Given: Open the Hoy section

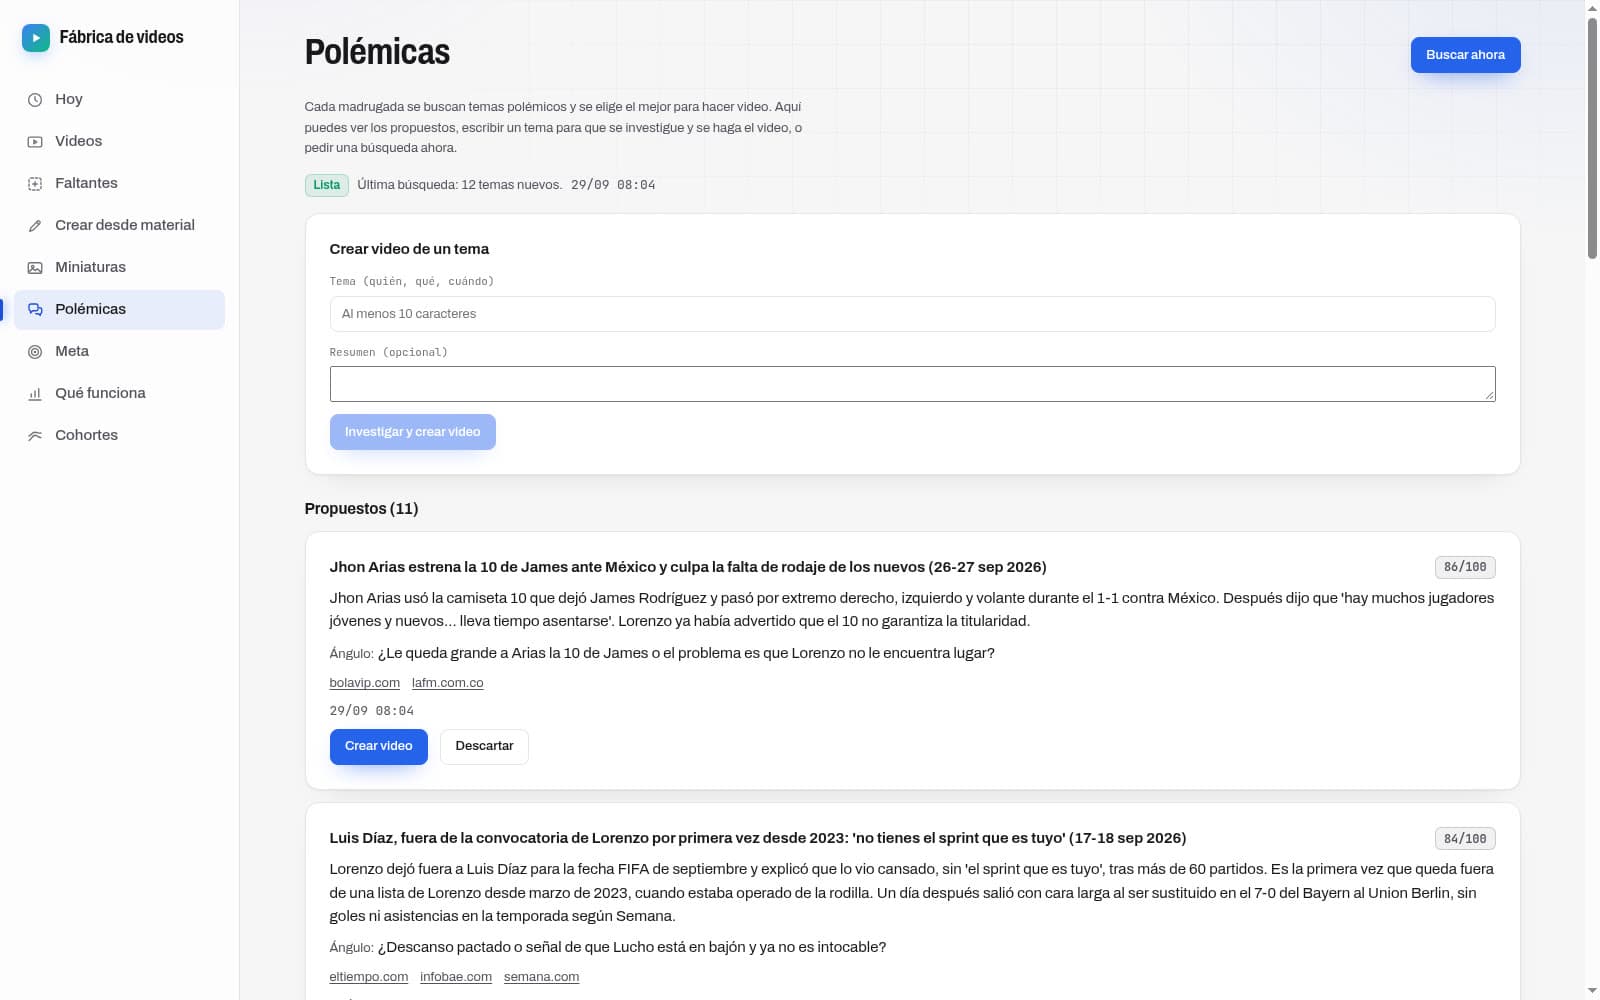Looking at the screenshot, I should pyautogui.click(x=119, y=99).
